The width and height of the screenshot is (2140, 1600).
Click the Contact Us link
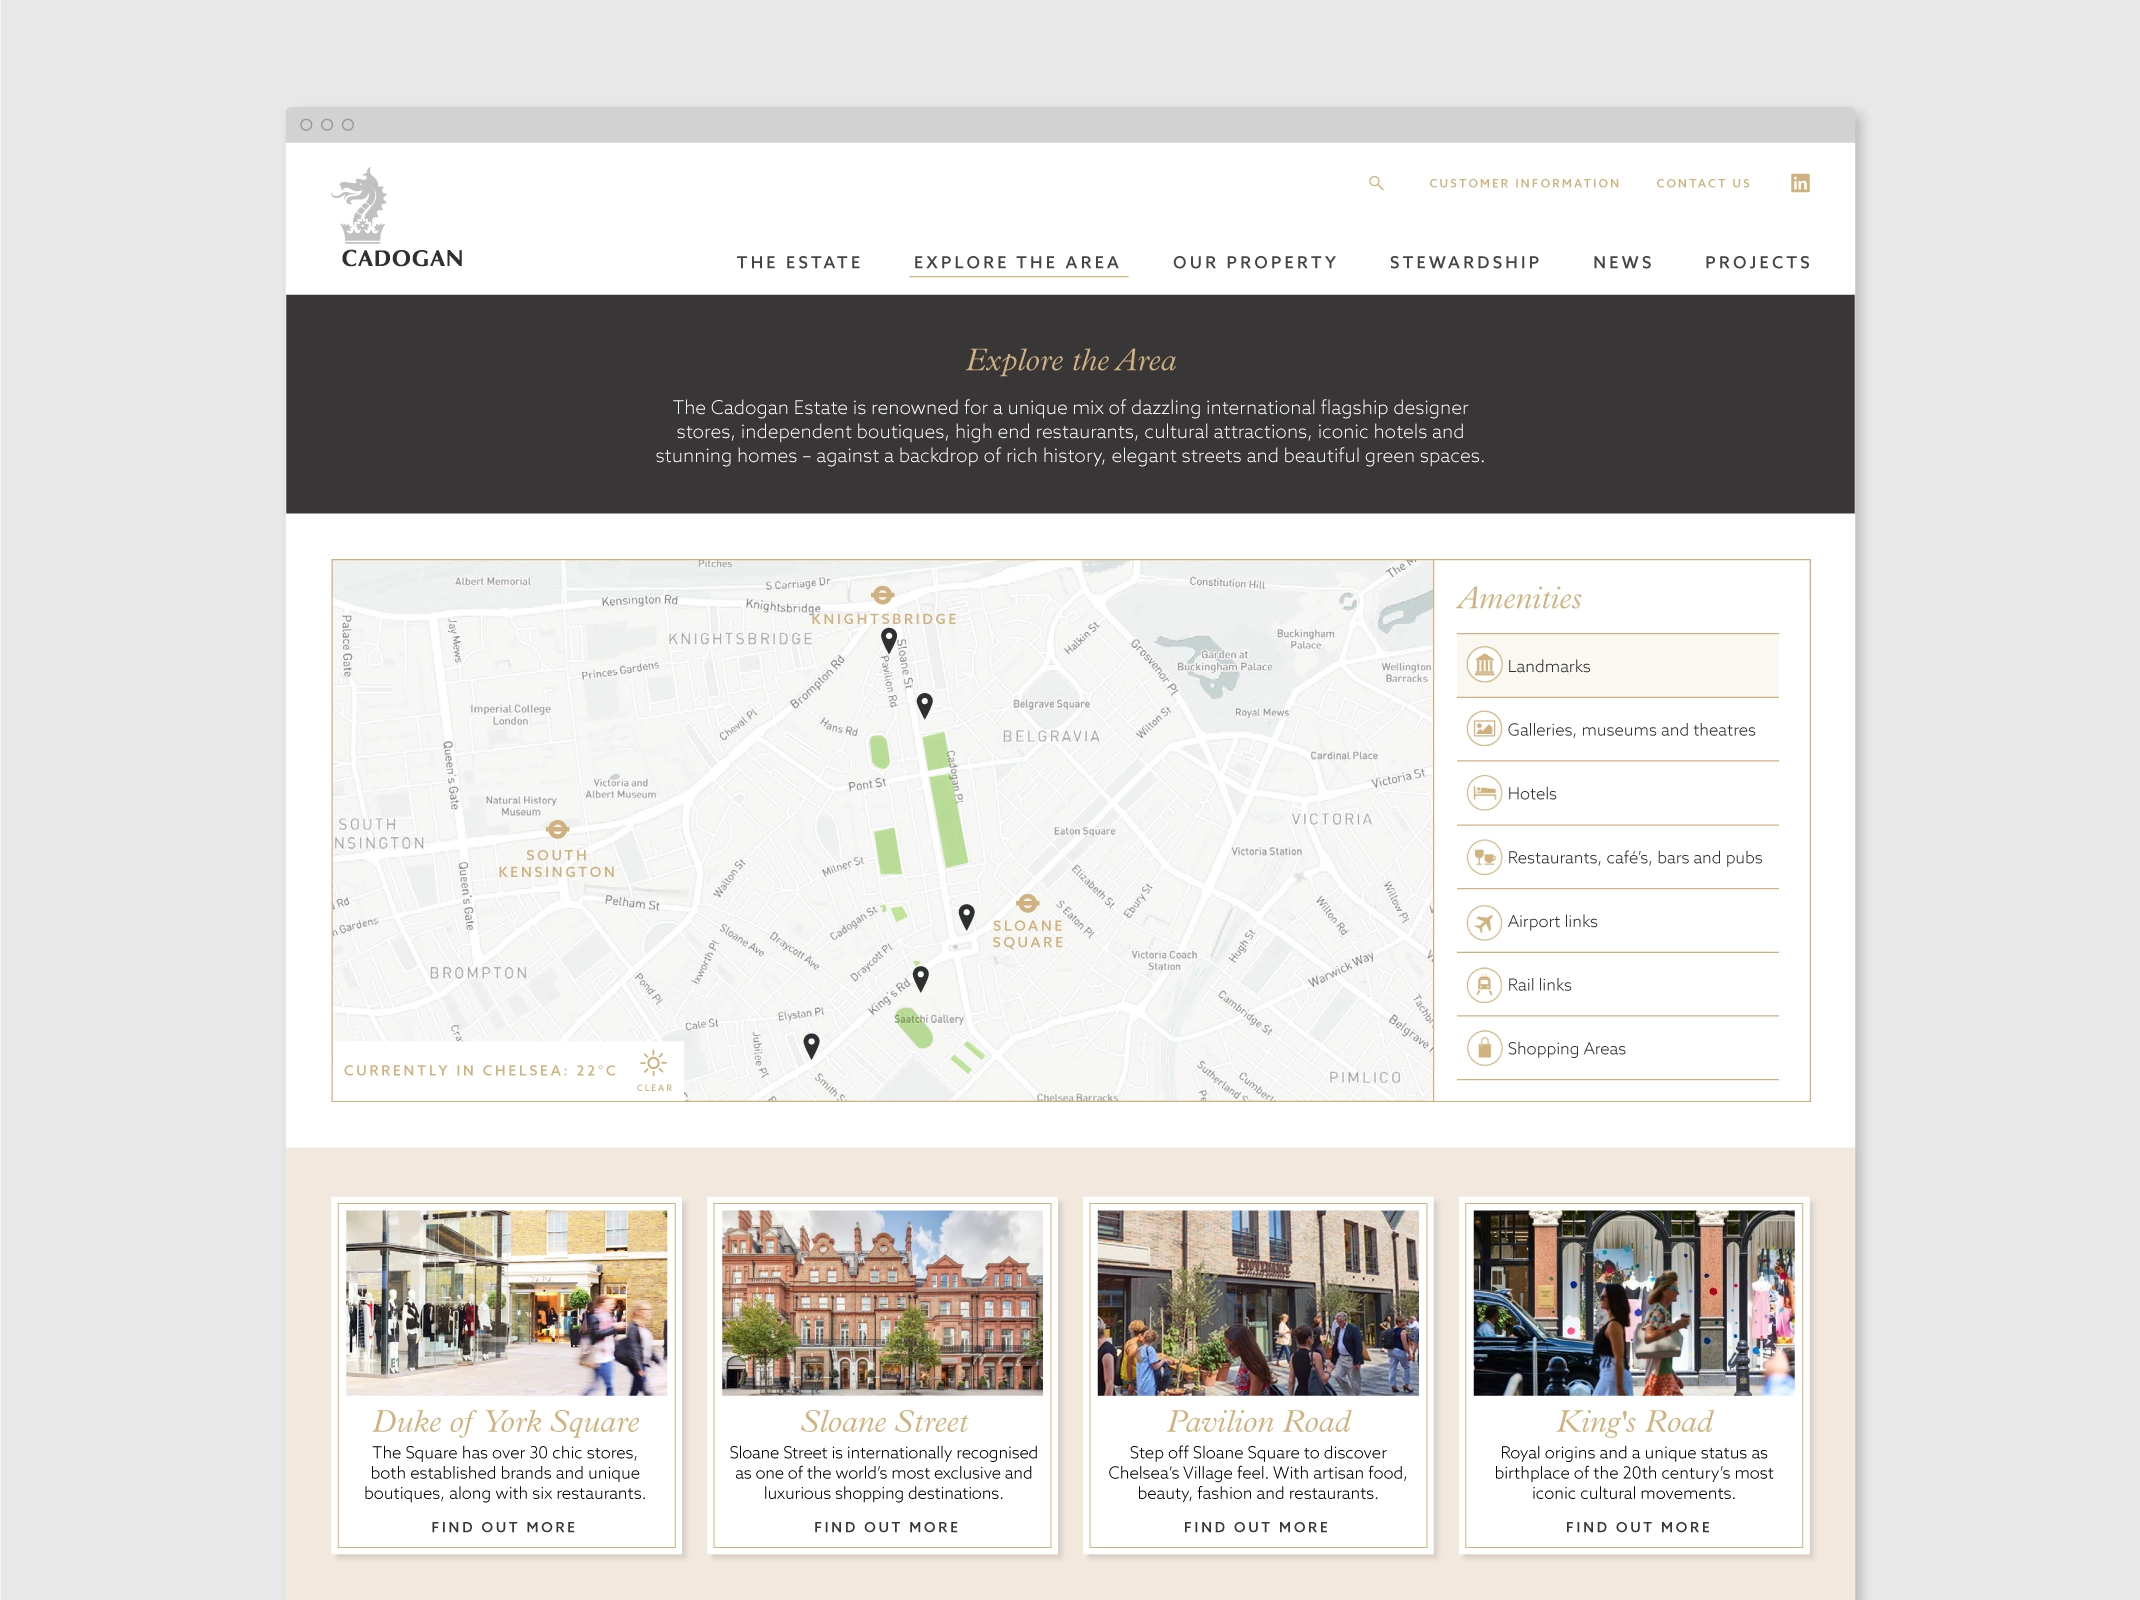(x=1702, y=183)
